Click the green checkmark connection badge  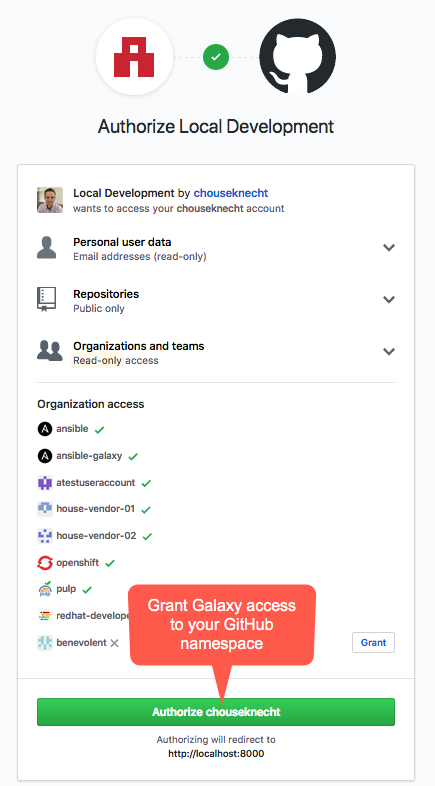tap(216, 57)
